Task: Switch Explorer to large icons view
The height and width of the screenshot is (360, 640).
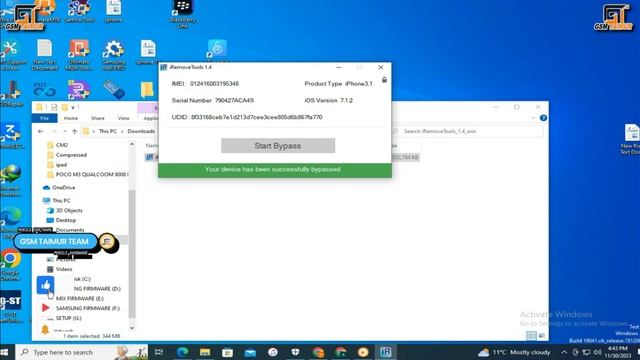Action: (x=542, y=336)
